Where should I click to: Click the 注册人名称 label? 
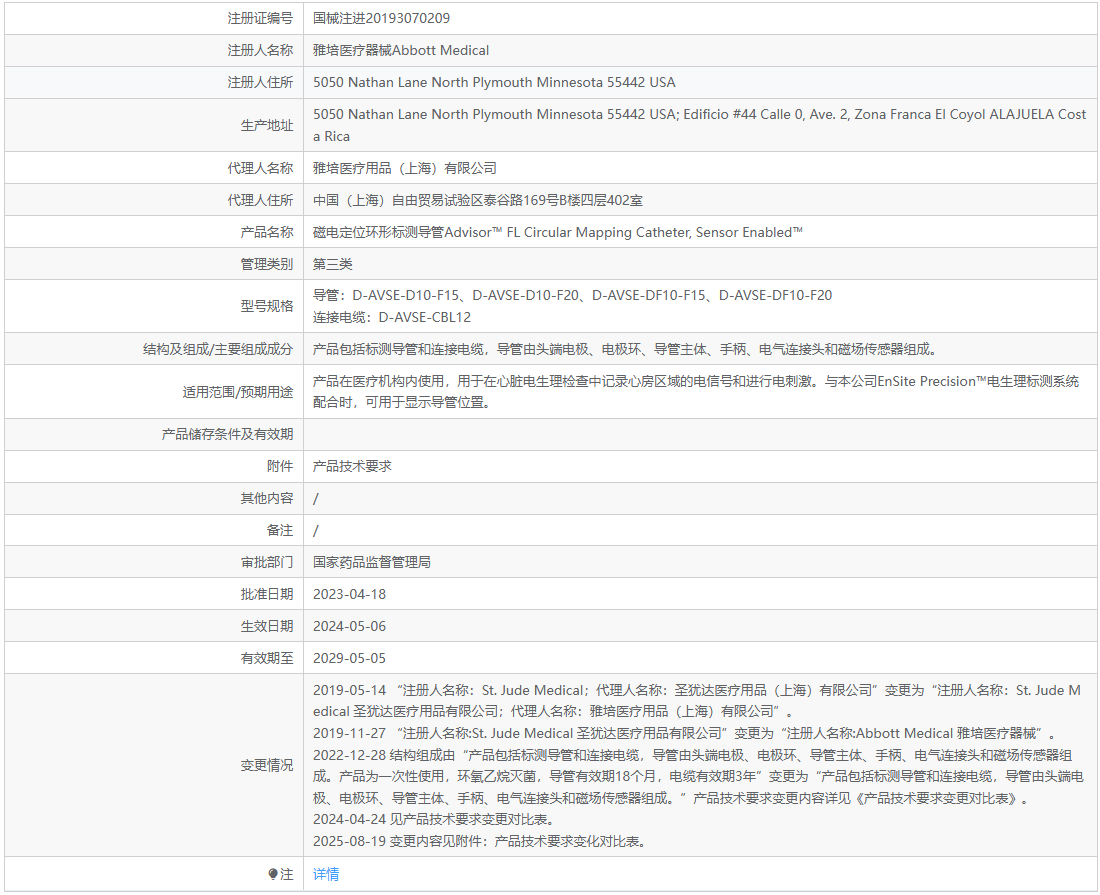tap(260, 51)
